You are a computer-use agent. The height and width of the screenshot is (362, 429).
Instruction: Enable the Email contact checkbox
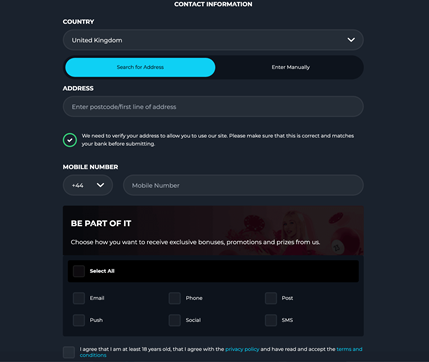79,298
